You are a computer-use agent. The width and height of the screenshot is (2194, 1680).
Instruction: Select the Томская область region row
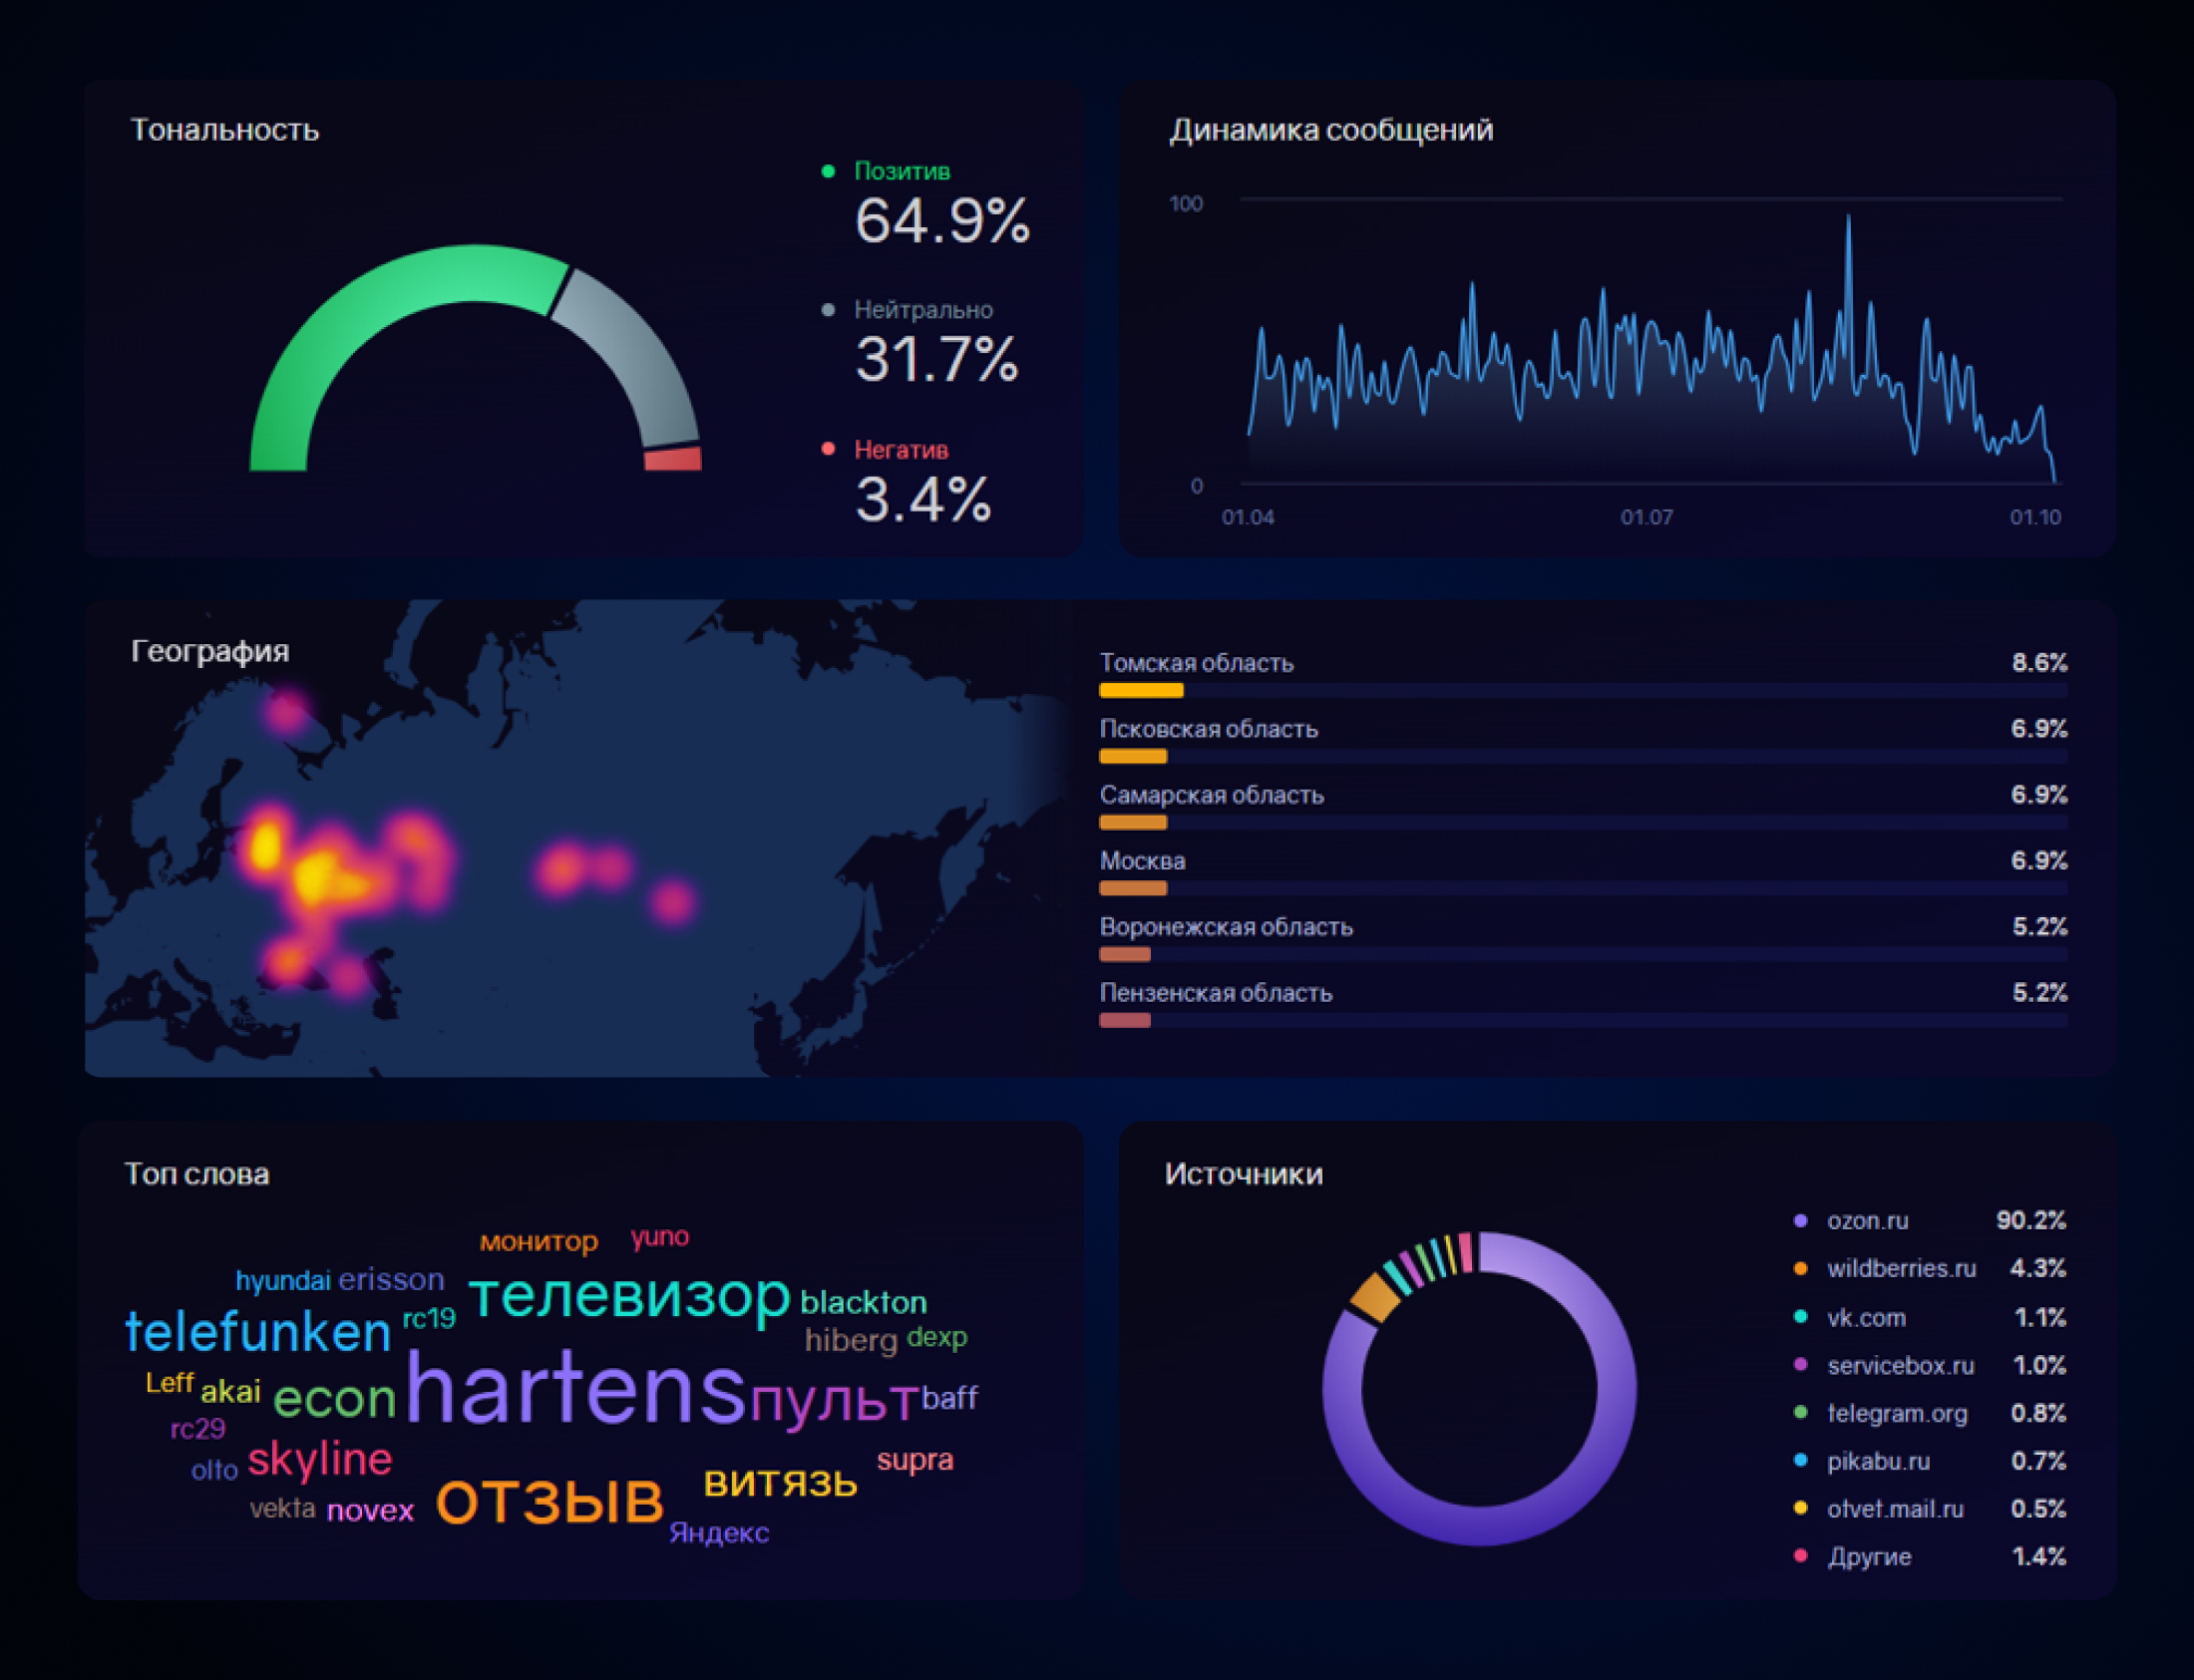click(1583, 675)
